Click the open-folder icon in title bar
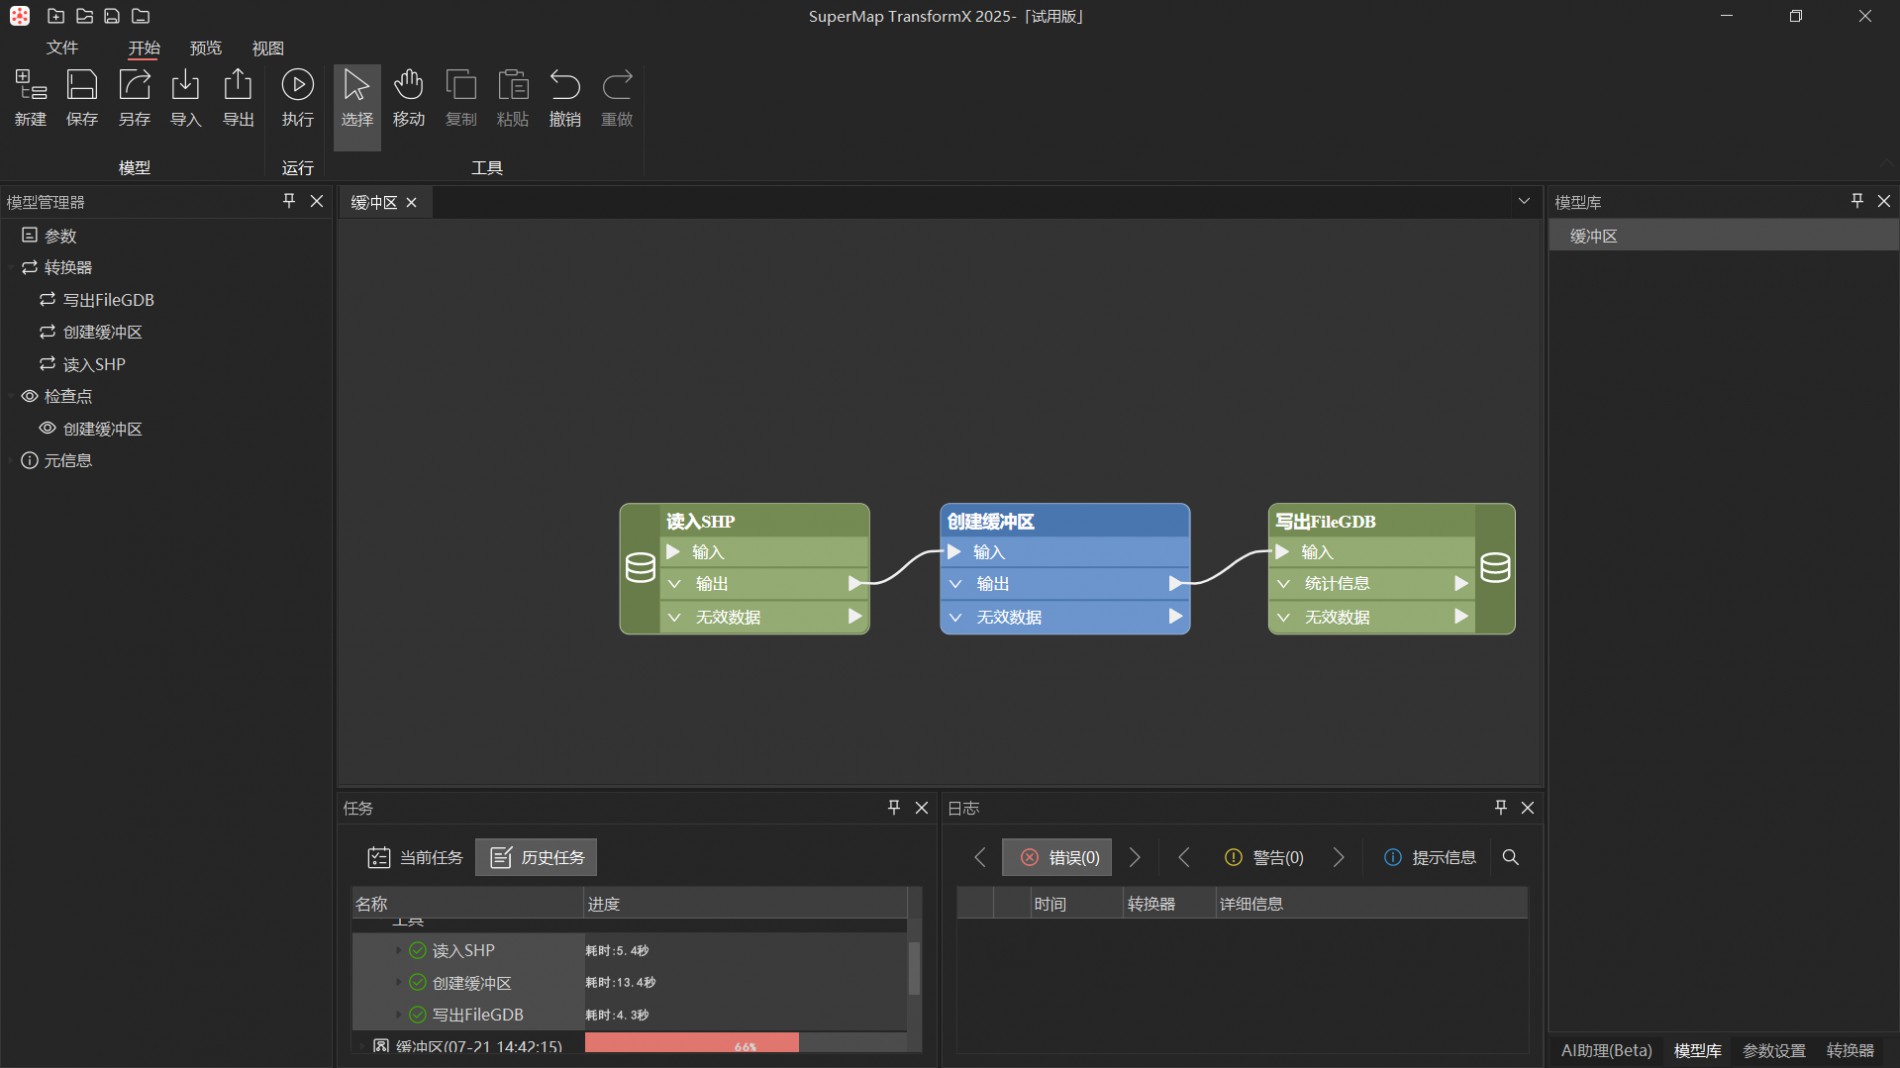Screen dimensions: 1900x1068 pyautogui.click(x=84, y=16)
